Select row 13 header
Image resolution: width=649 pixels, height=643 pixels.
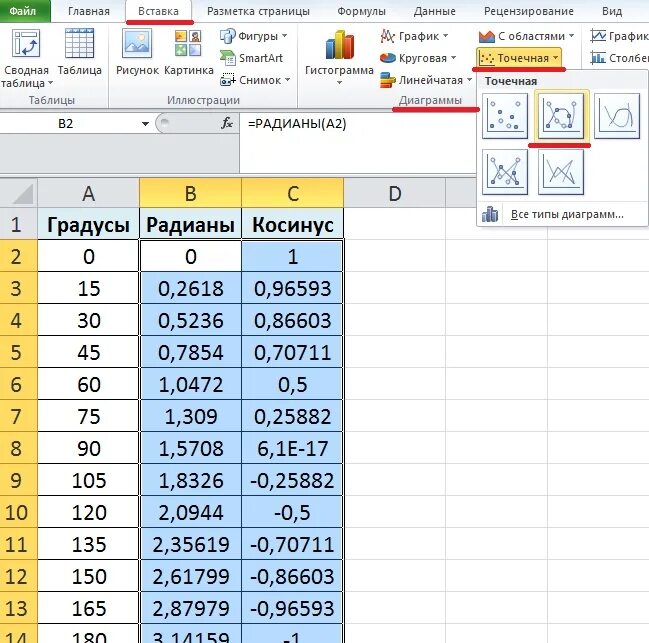tap(19, 608)
